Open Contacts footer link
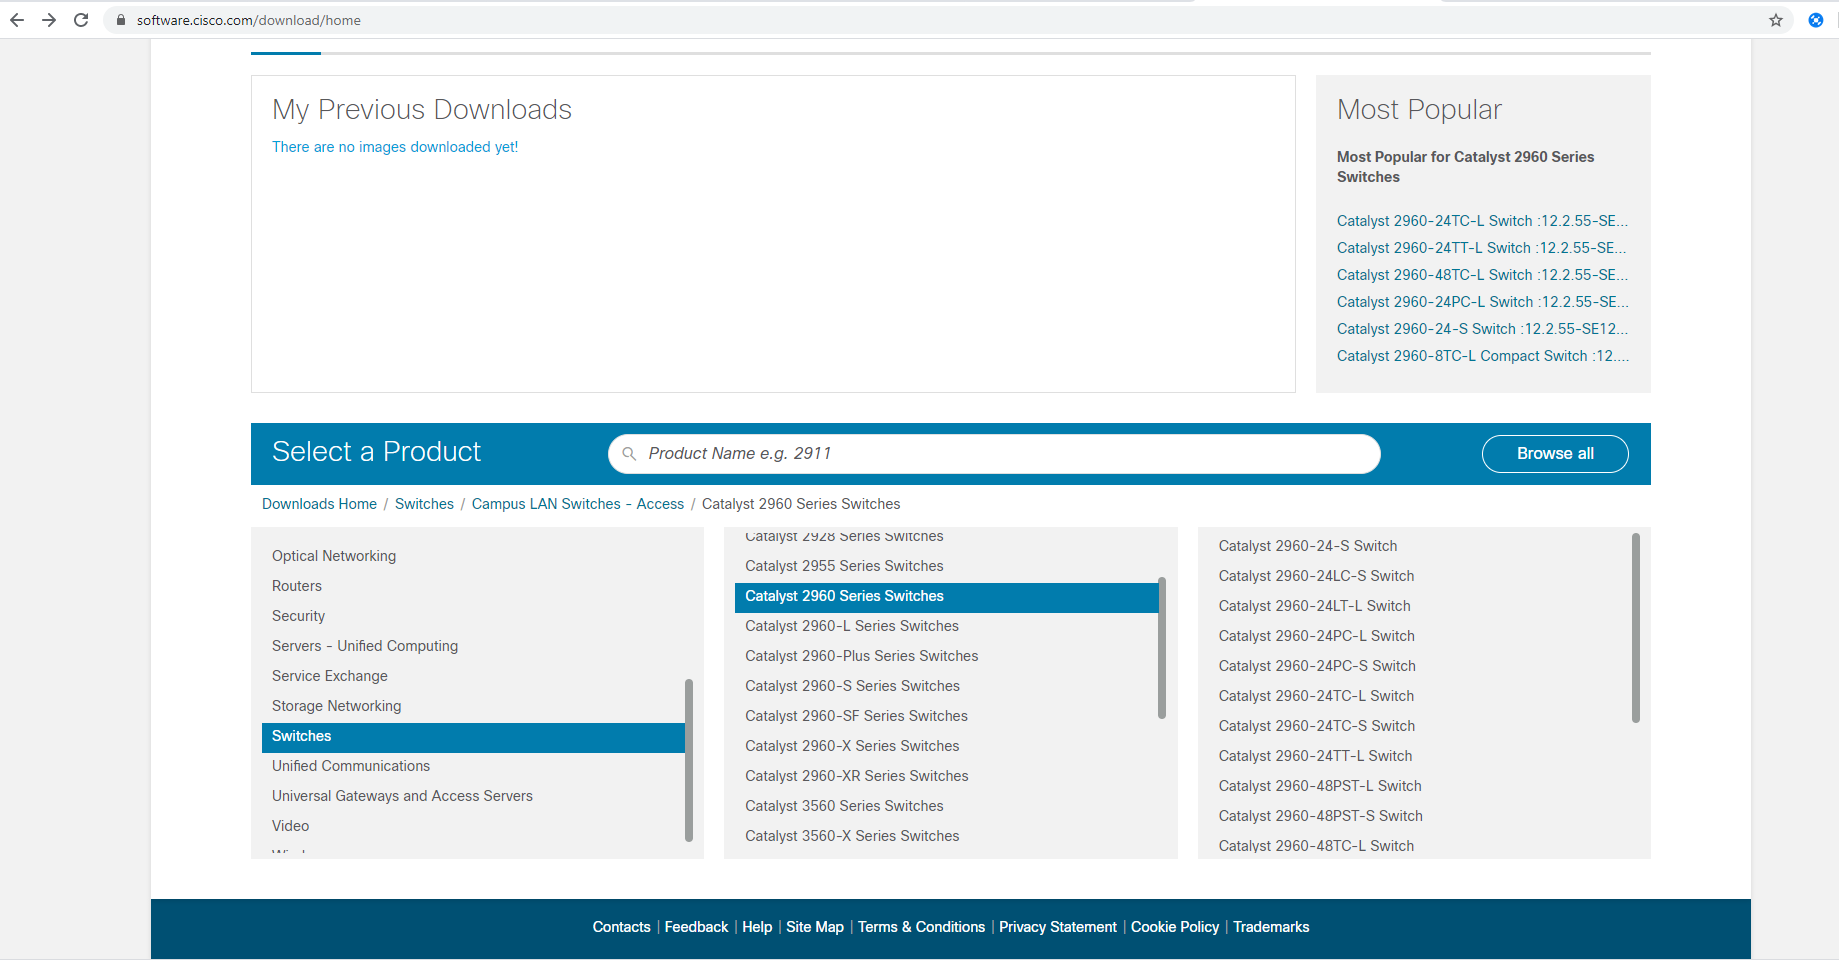Image resolution: width=1839 pixels, height=961 pixels. tap(621, 927)
